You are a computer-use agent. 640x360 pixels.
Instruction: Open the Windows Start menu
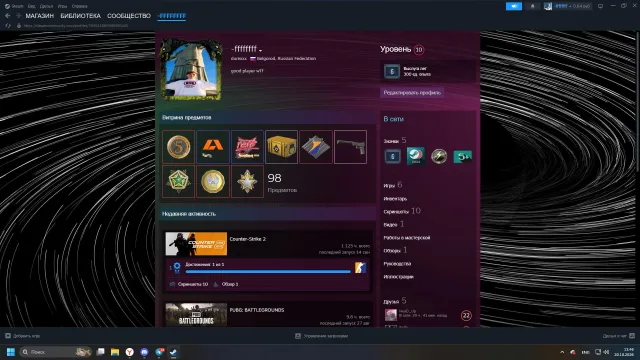click(x=11, y=352)
